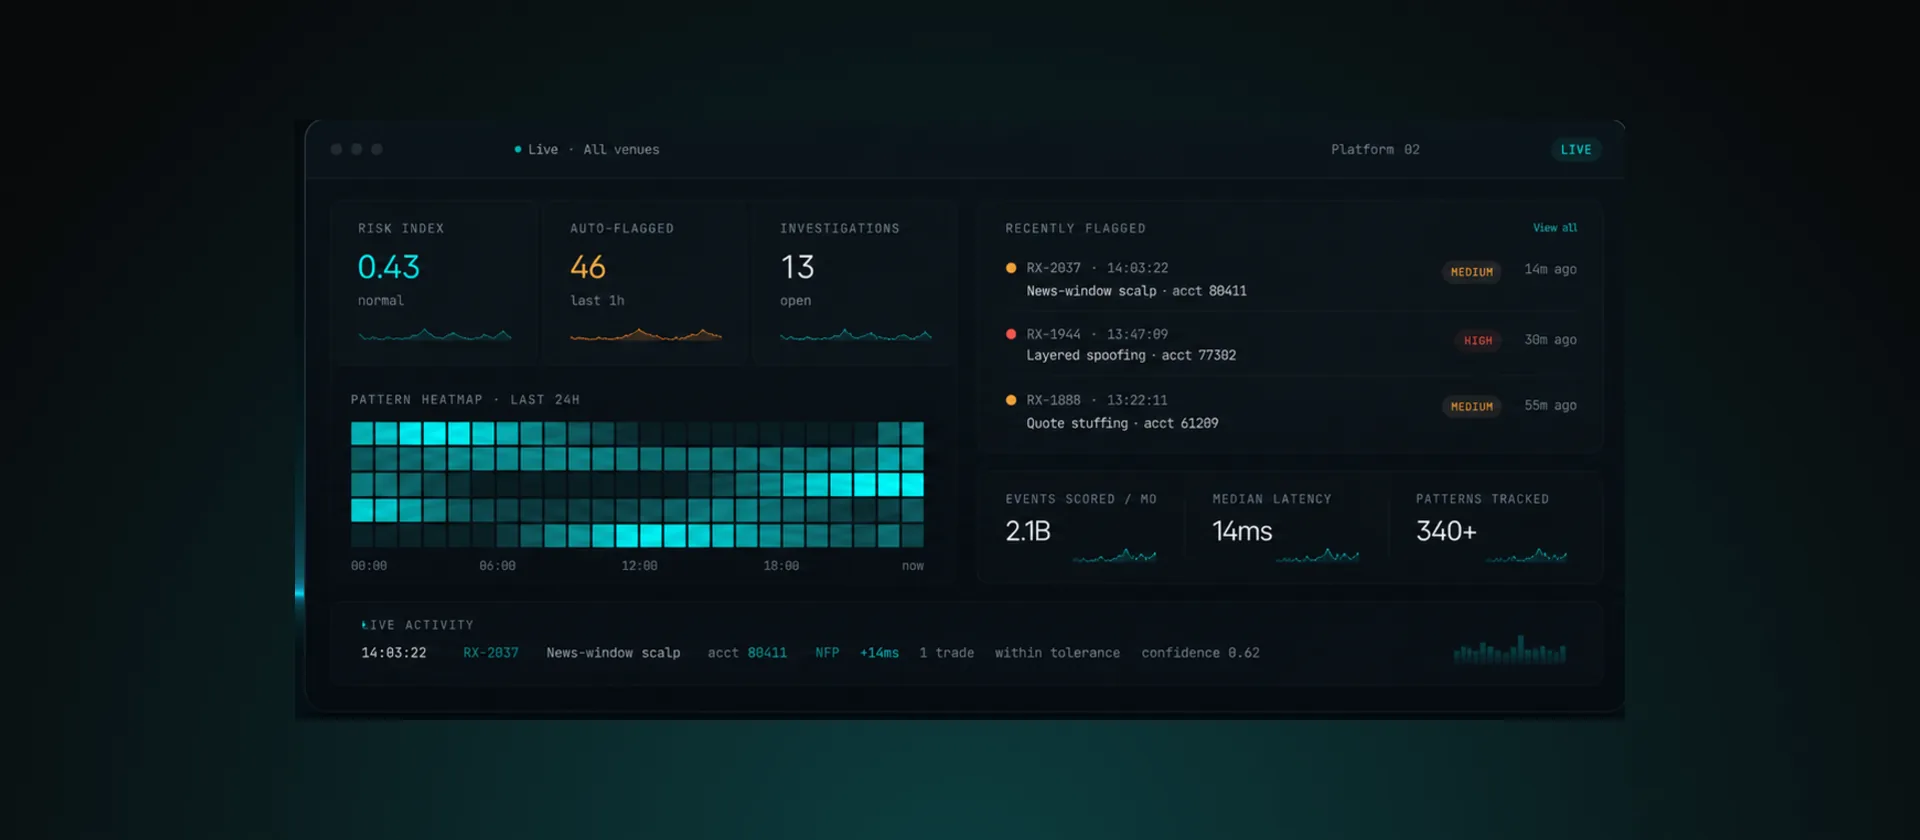
Task: Click the 12:00 heatmap axis label
Action: coord(639,566)
